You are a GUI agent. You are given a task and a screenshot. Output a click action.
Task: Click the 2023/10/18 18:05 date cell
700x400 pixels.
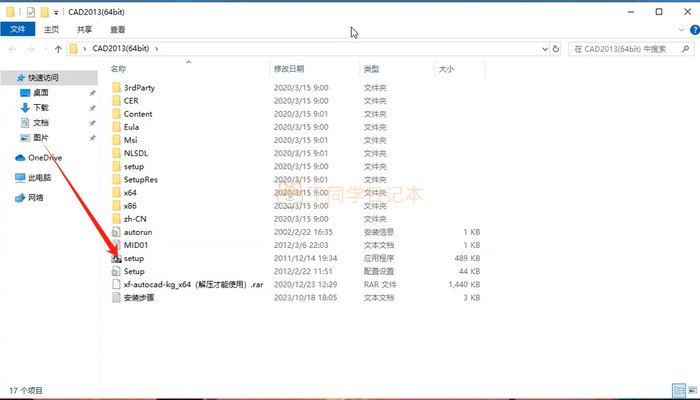pyautogui.click(x=305, y=297)
